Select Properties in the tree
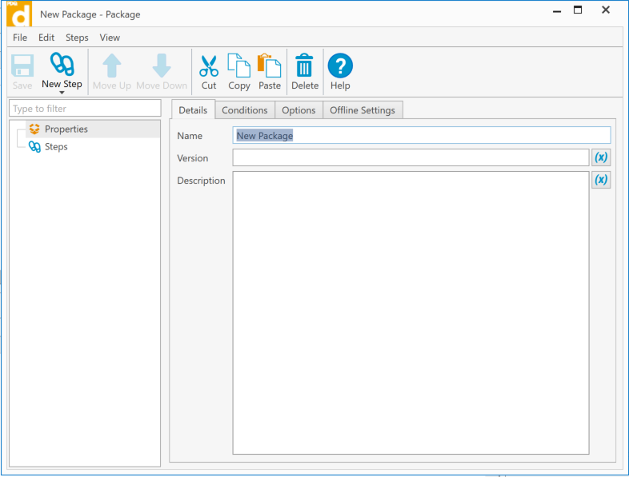The width and height of the screenshot is (630, 478). point(66,129)
